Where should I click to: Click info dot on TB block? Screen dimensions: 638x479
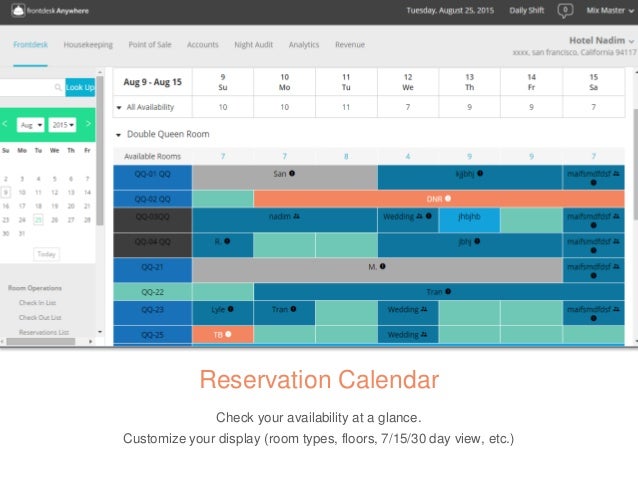coord(228,334)
